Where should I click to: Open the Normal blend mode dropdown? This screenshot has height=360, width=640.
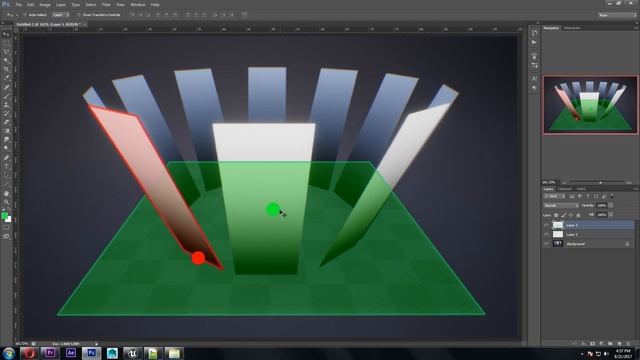pyautogui.click(x=561, y=205)
